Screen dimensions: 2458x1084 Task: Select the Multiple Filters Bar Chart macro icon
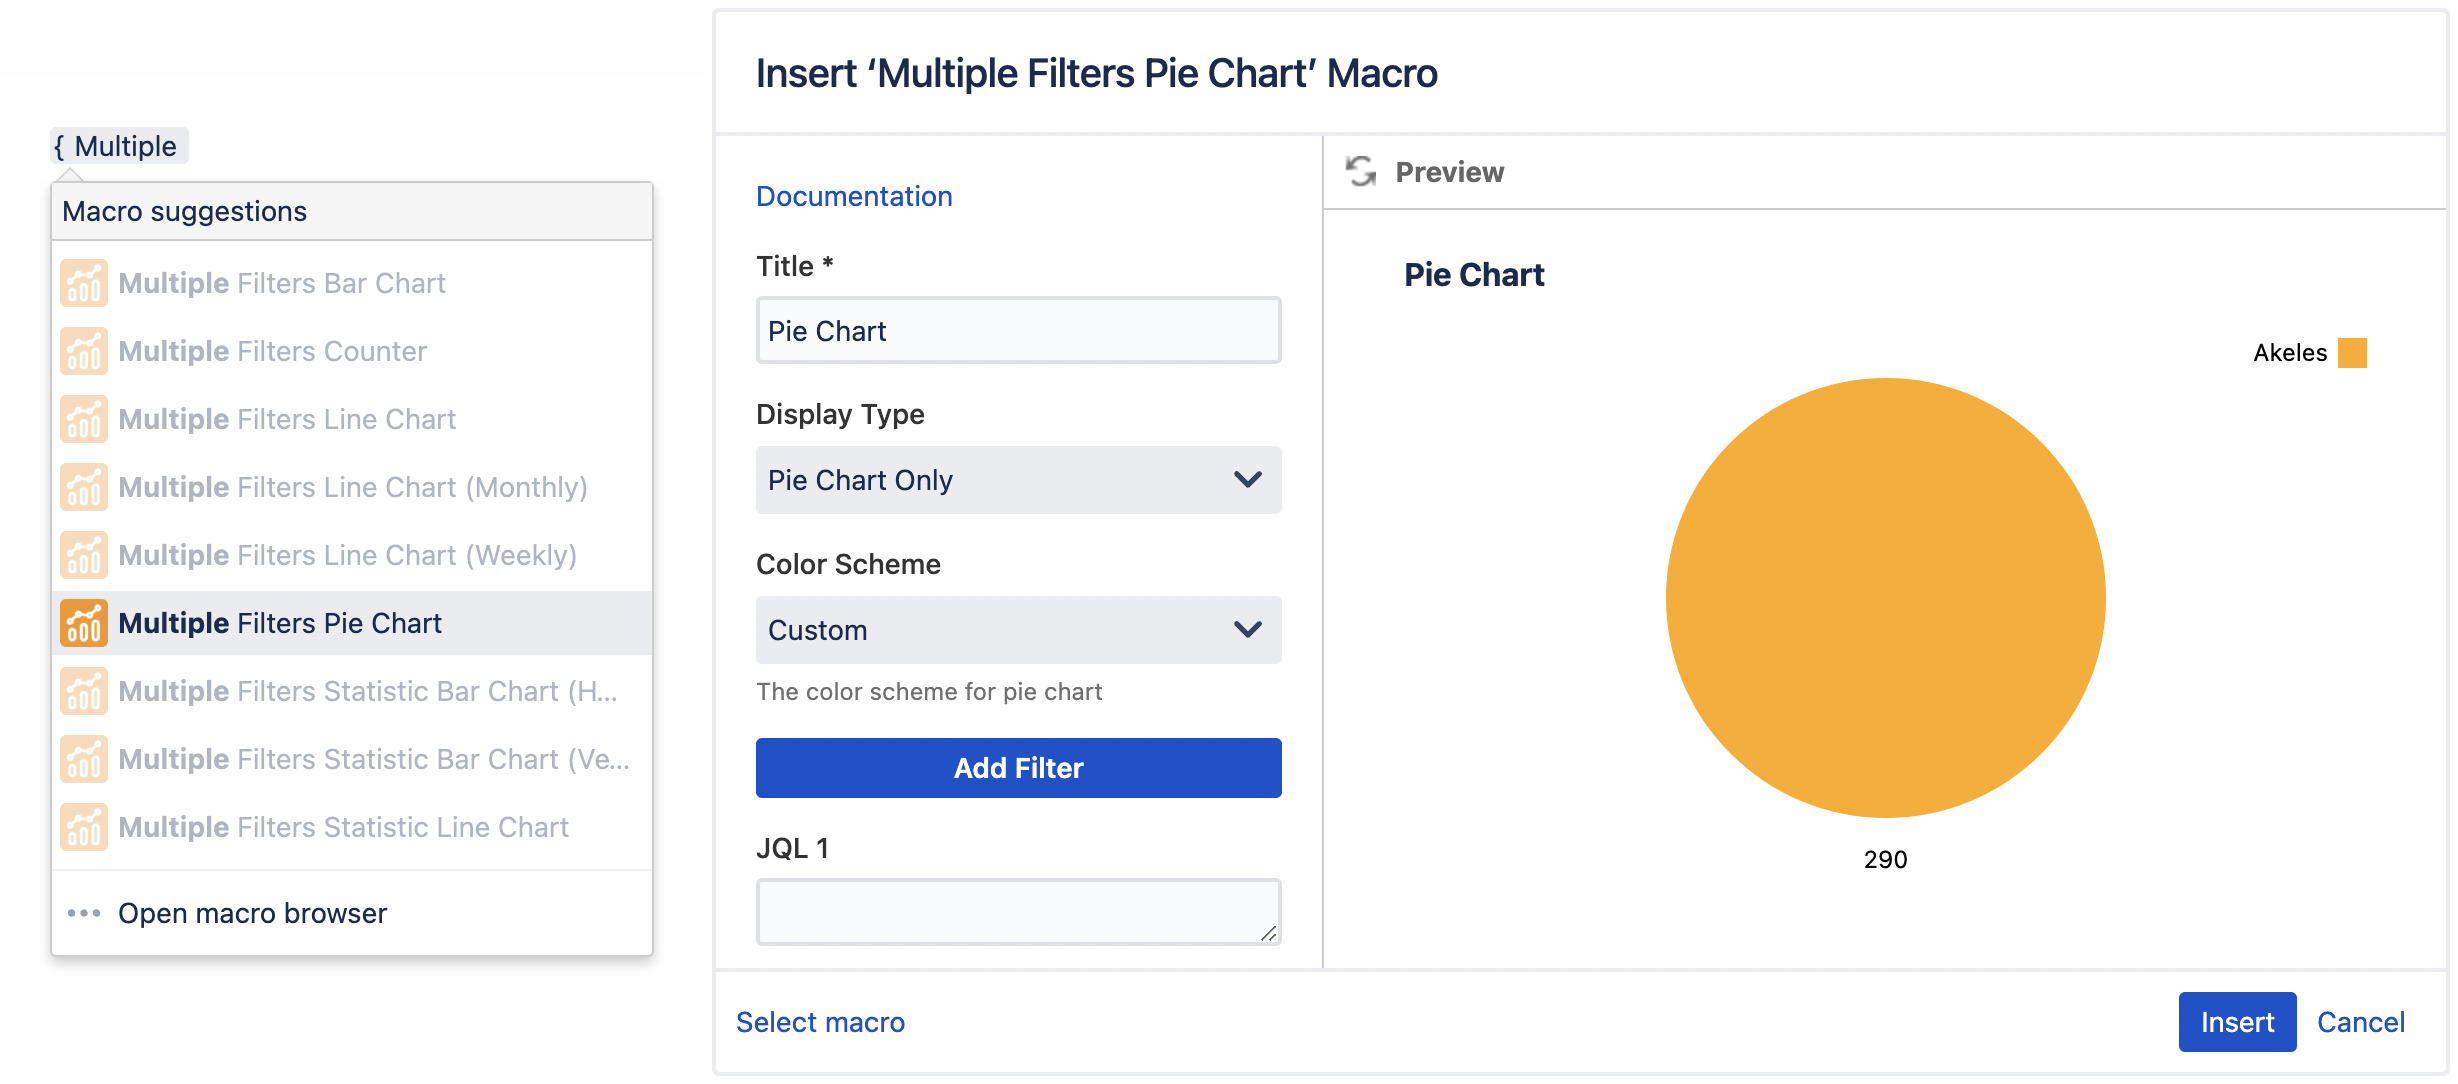83,283
